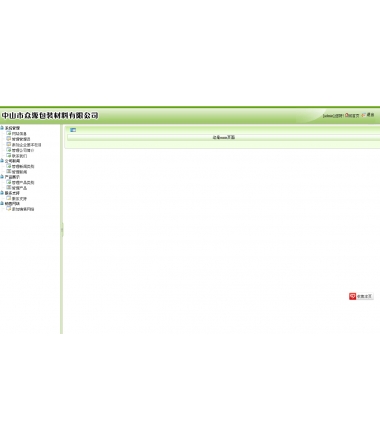Click the icon beside 管理新闻类别
Viewport: 380px width, 441px height.
point(9,166)
